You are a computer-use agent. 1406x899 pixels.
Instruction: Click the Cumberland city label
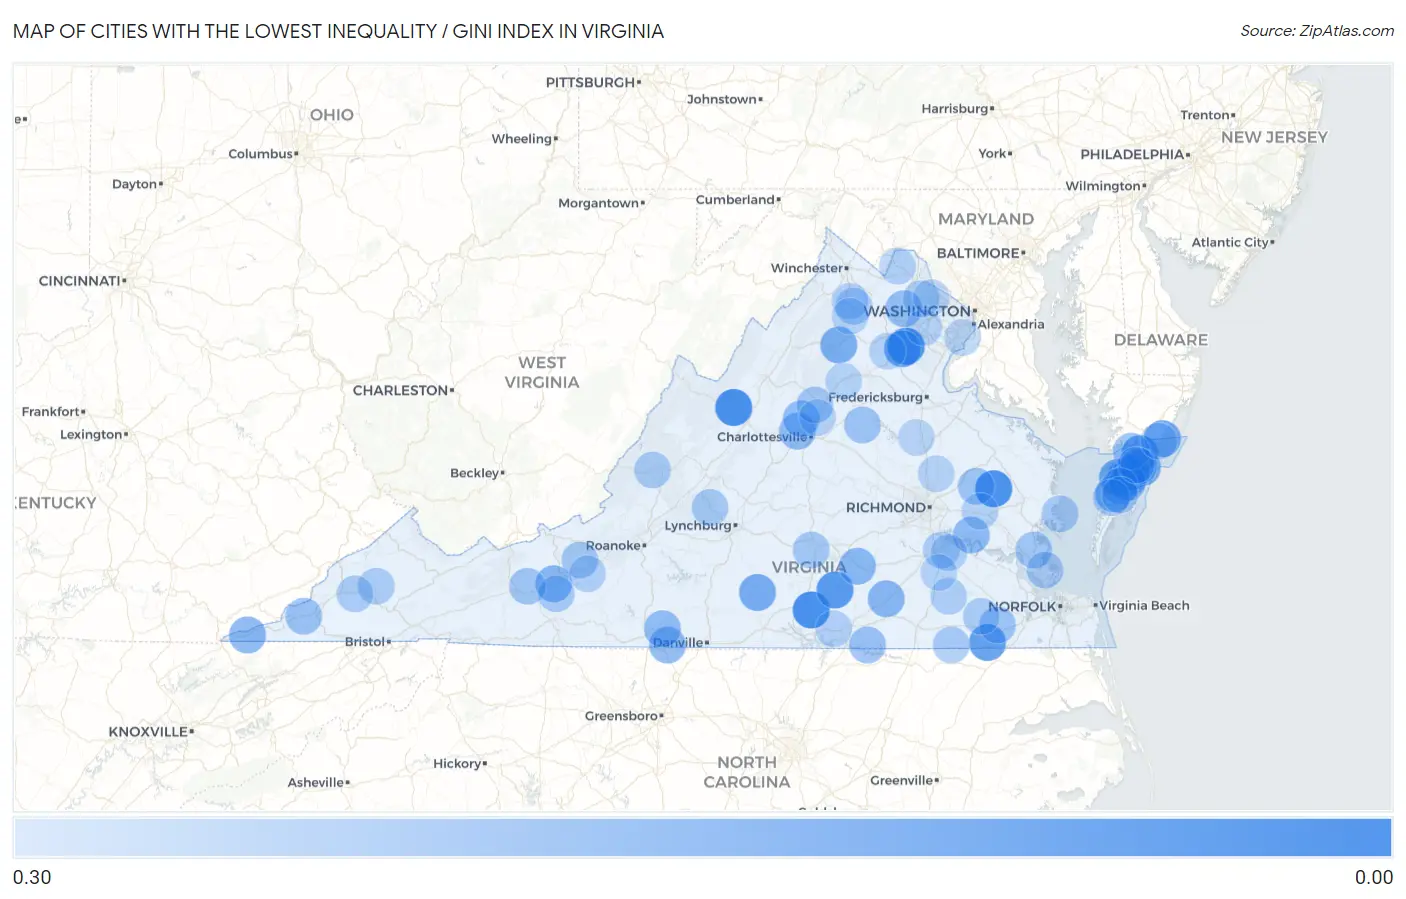coord(735,199)
